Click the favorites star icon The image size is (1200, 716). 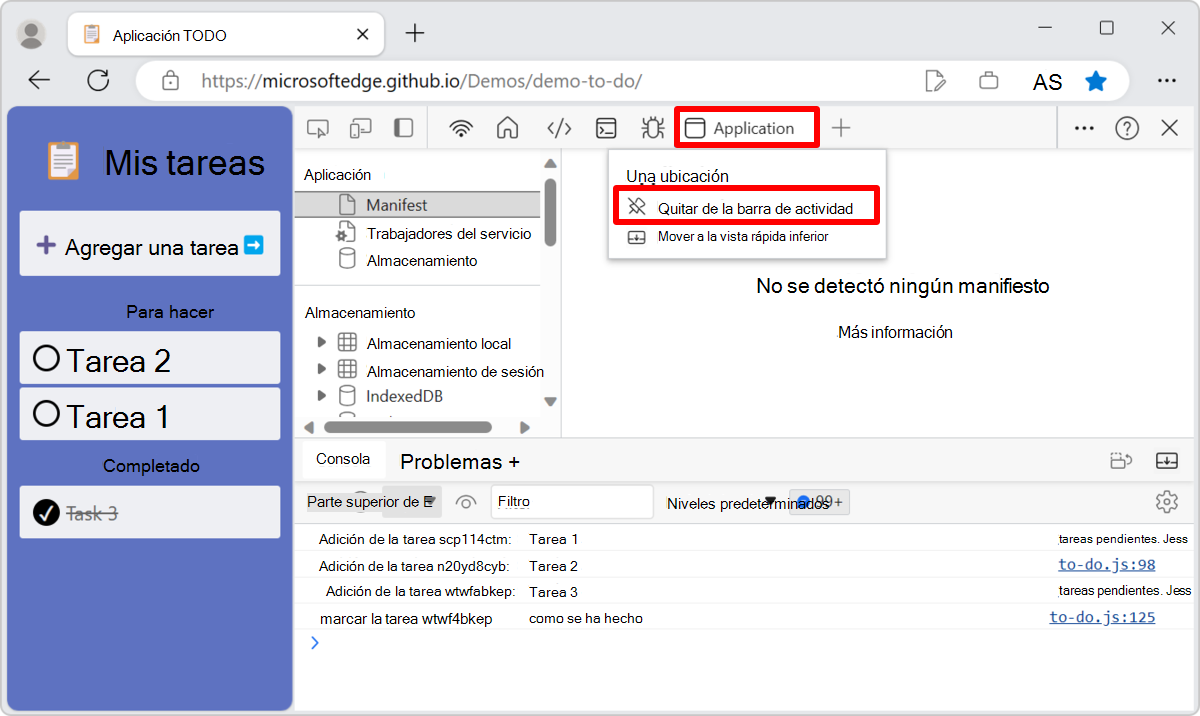(x=1097, y=81)
